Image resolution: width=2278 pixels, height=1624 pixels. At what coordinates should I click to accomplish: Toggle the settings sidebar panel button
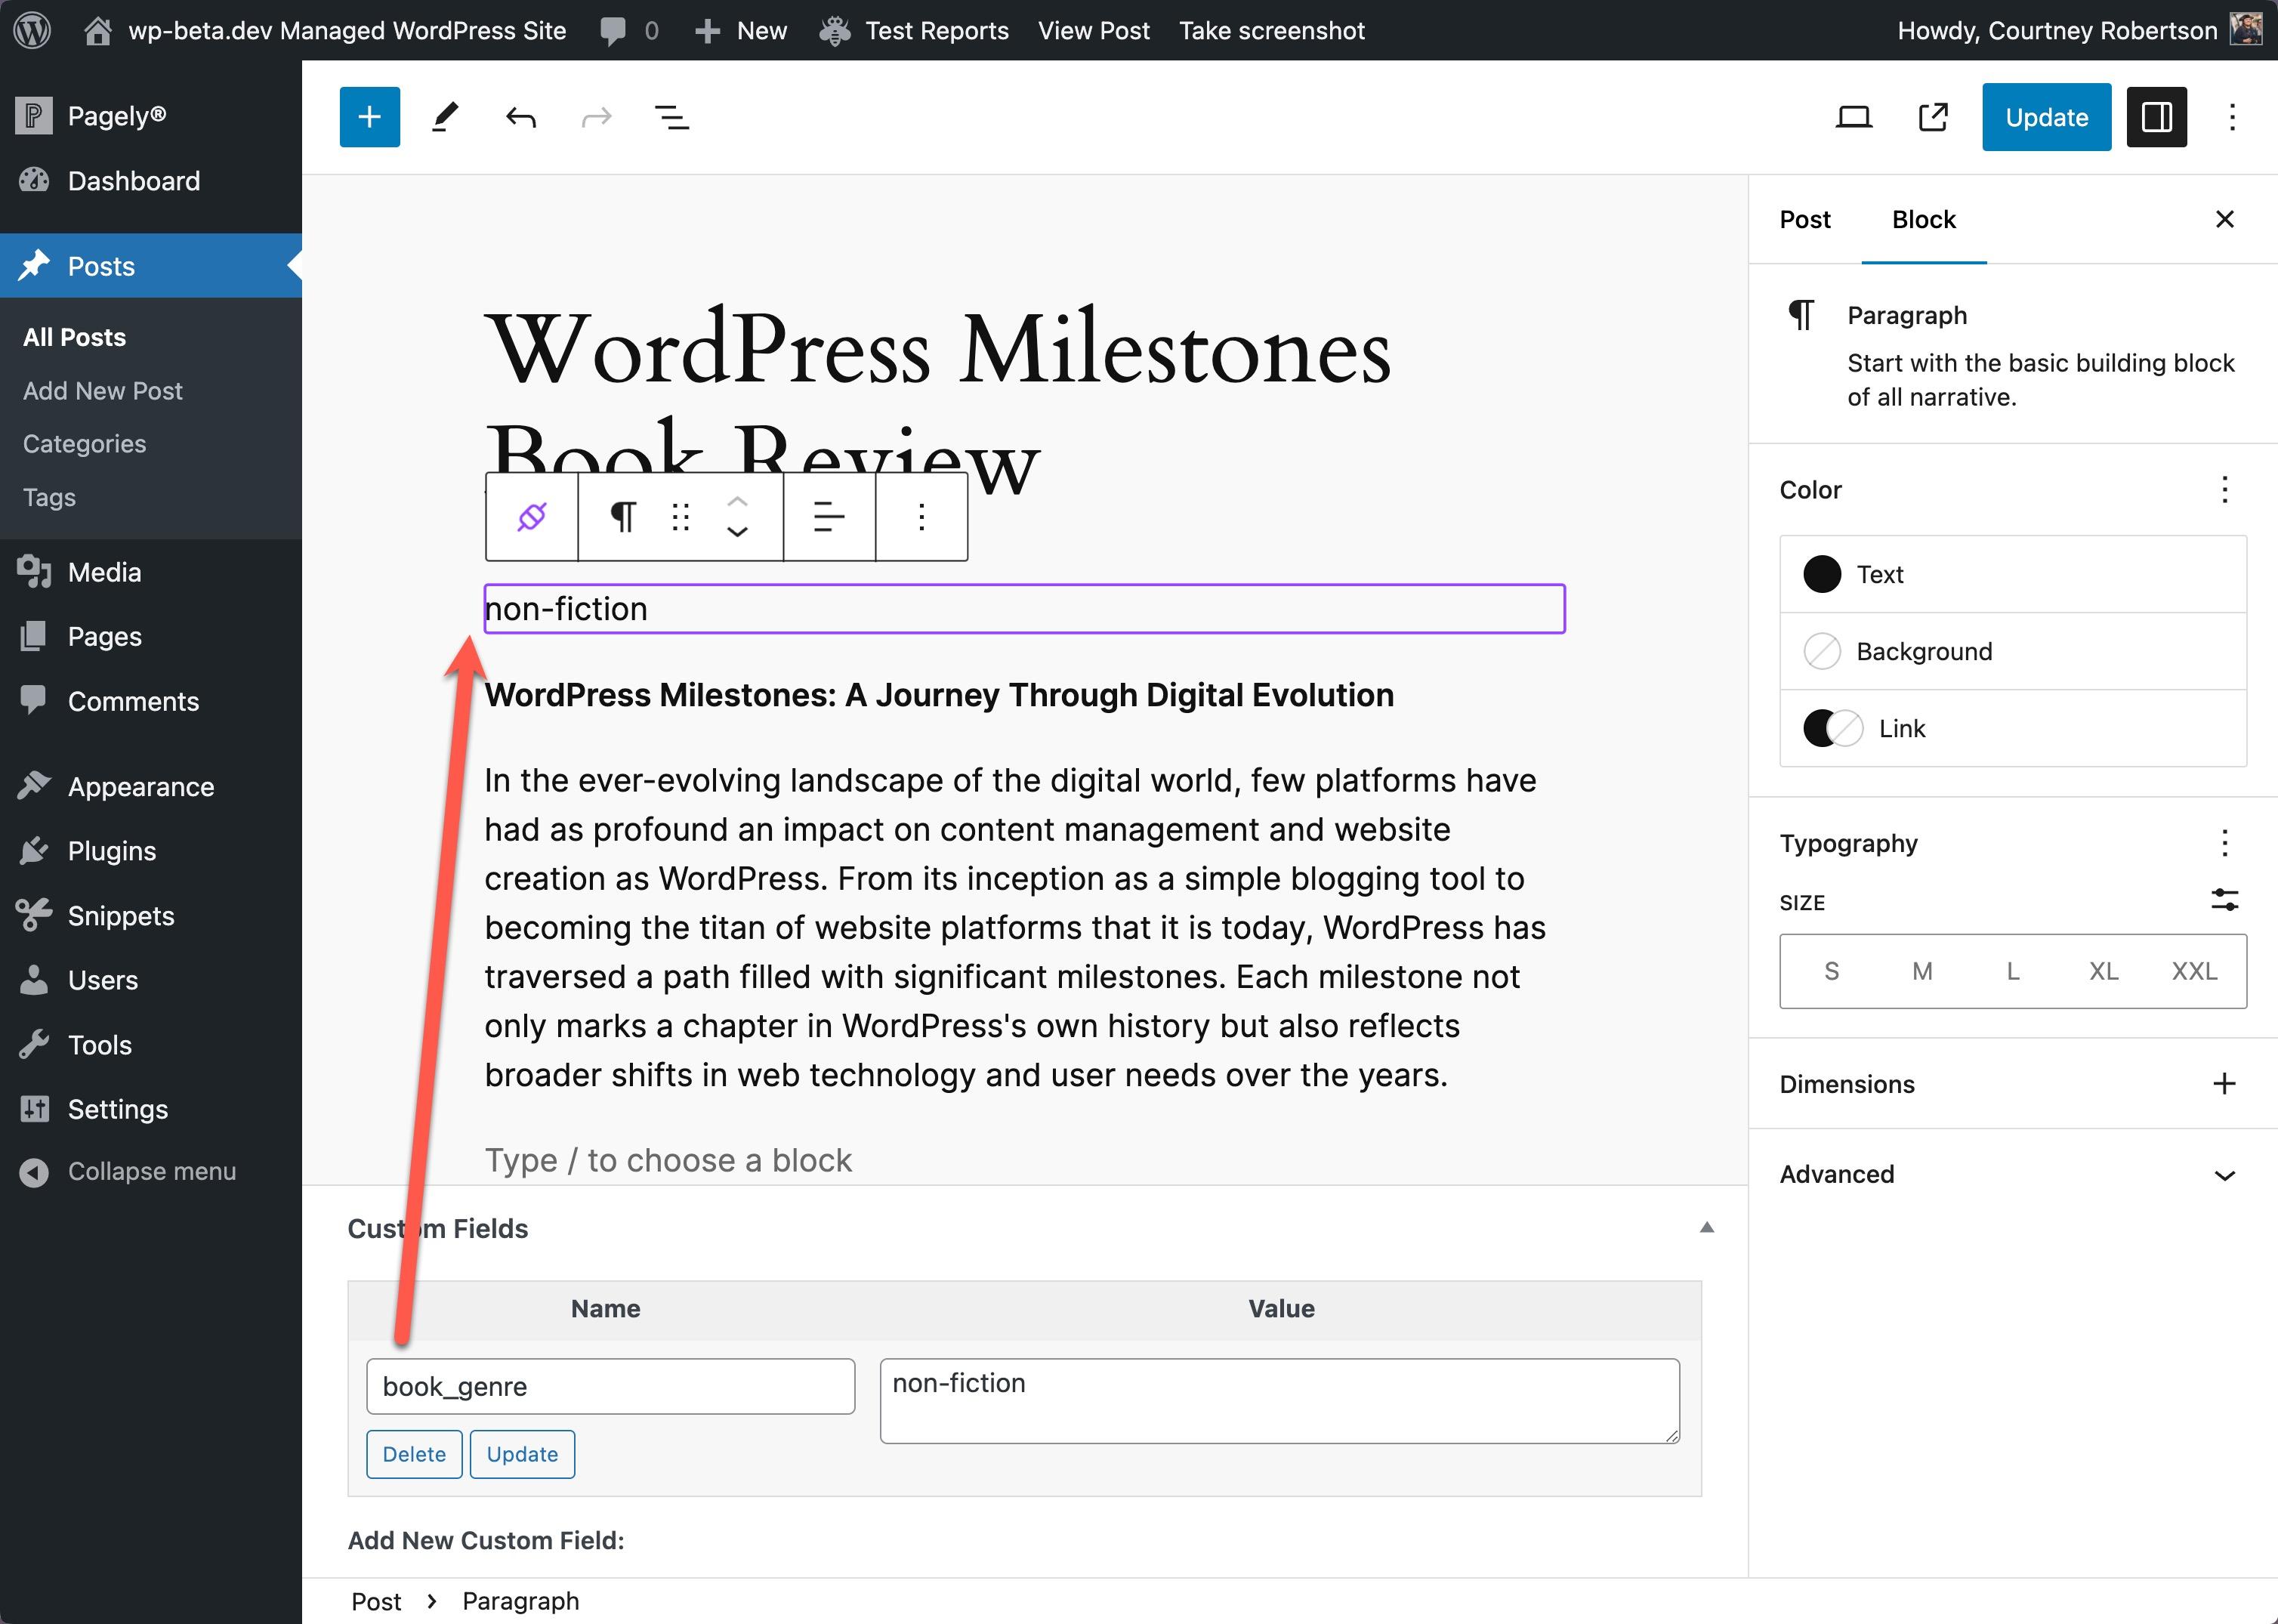tap(2156, 117)
